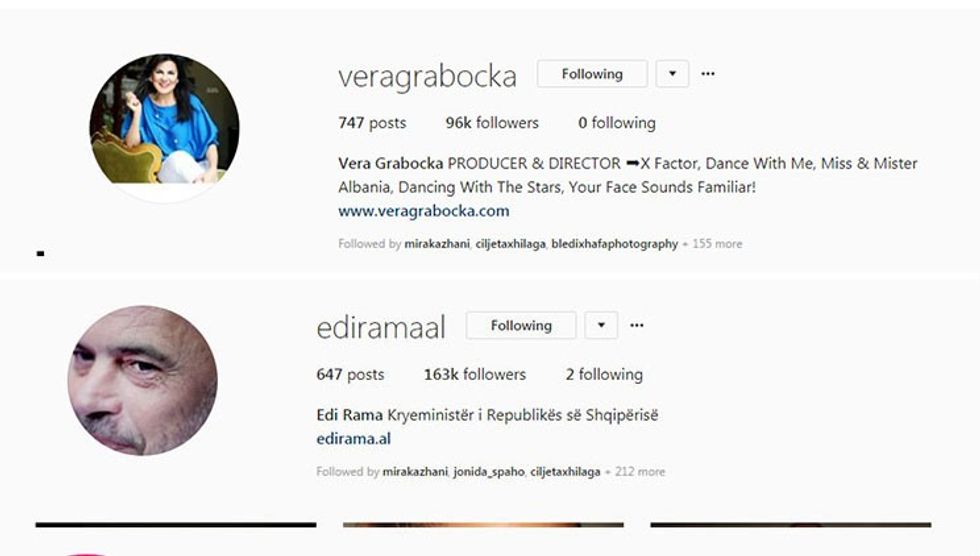Screen dimensions: 980x556
Task: Toggle Following button for veragrabocka
Action: click(592, 74)
